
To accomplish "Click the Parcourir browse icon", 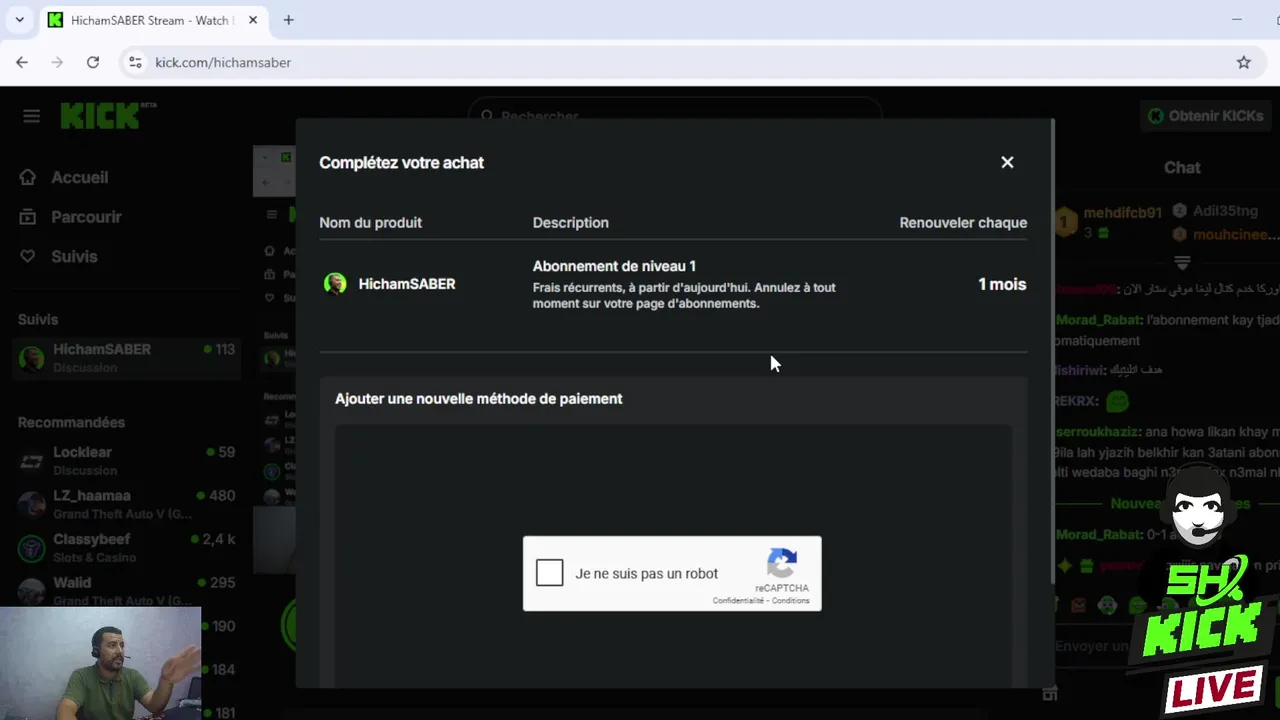I will [x=28, y=217].
